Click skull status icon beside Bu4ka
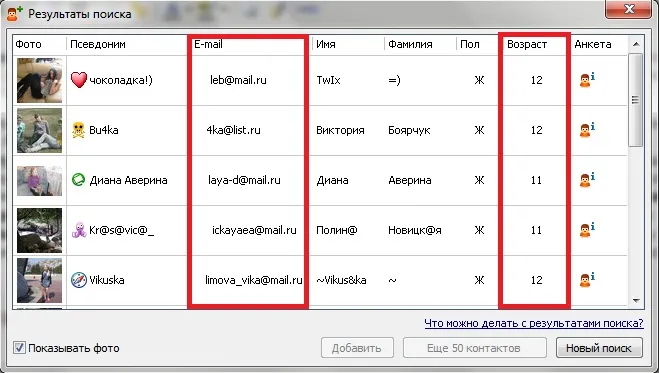Image resolution: width=659 pixels, height=373 pixels. pyautogui.click(x=78, y=130)
